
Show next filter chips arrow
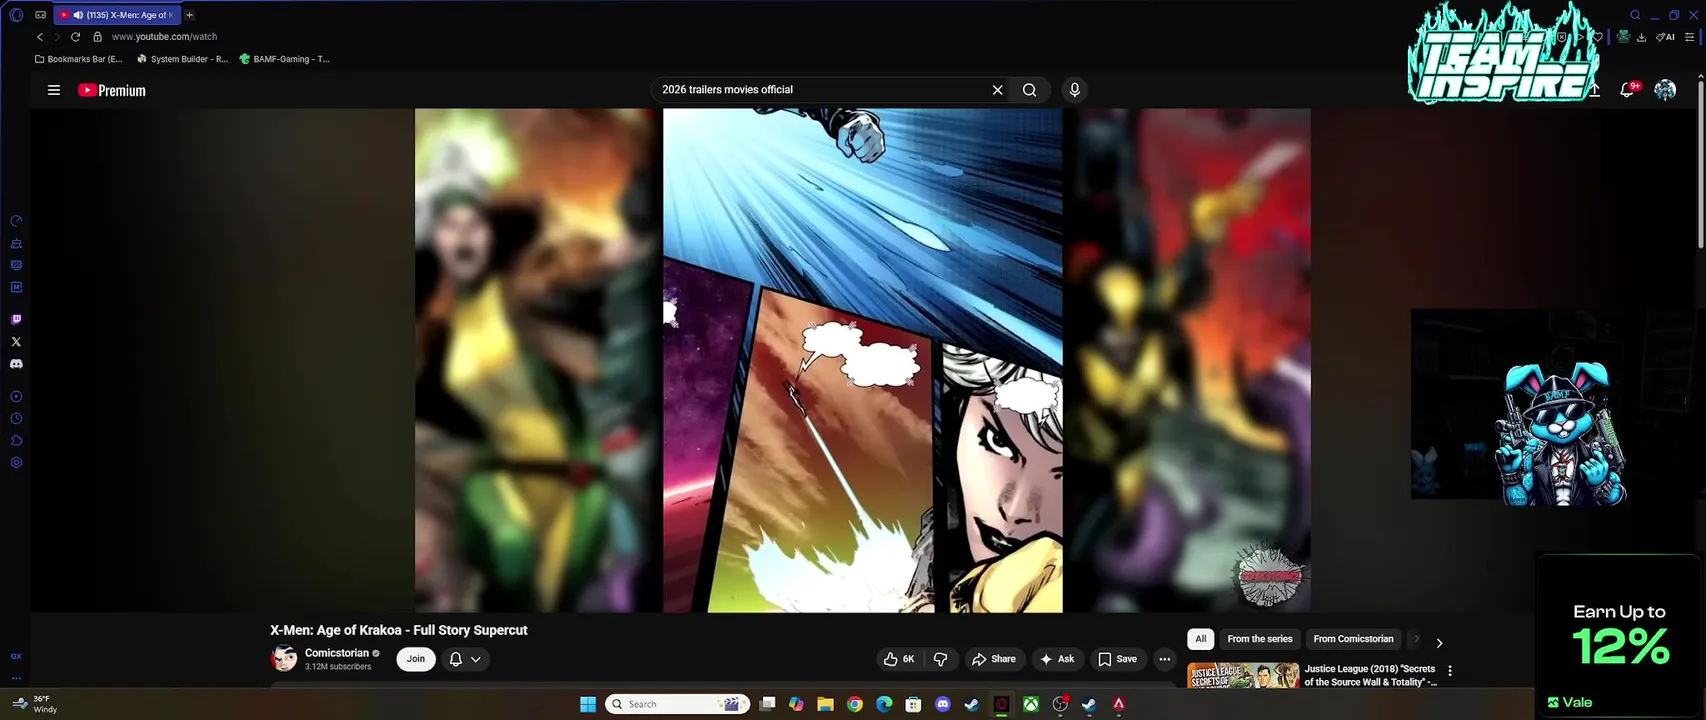point(1439,643)
